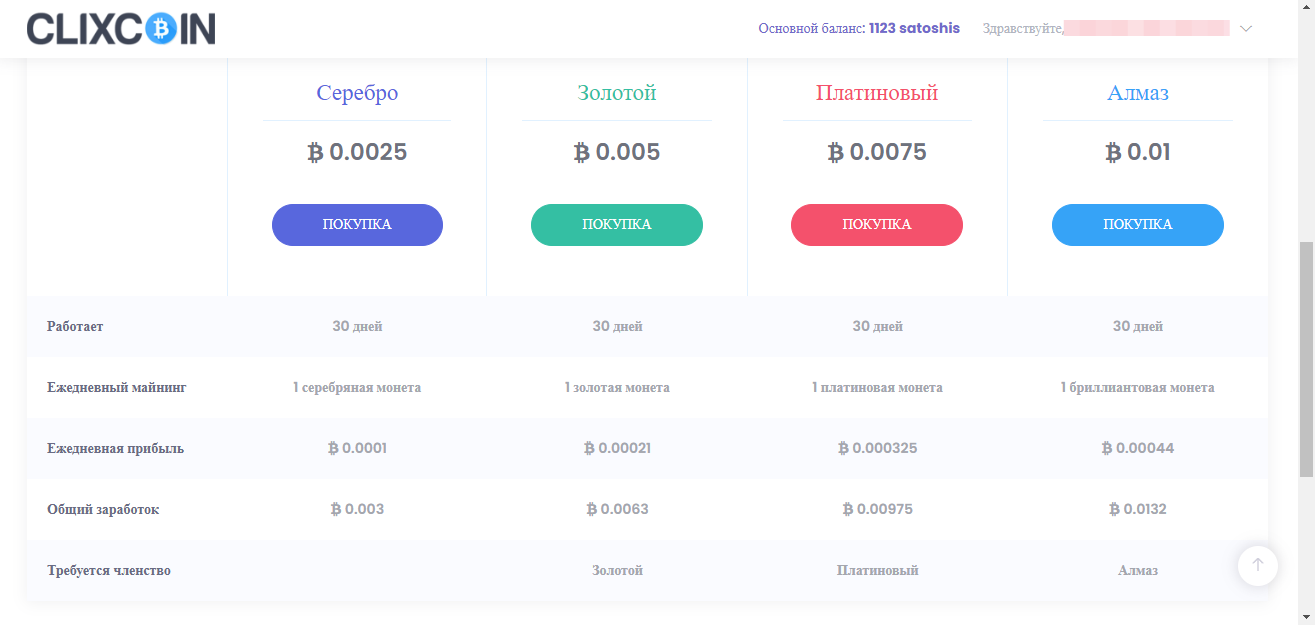
Task: Click the 1 платиновая монета cell
Action: (x=877, y=388)
